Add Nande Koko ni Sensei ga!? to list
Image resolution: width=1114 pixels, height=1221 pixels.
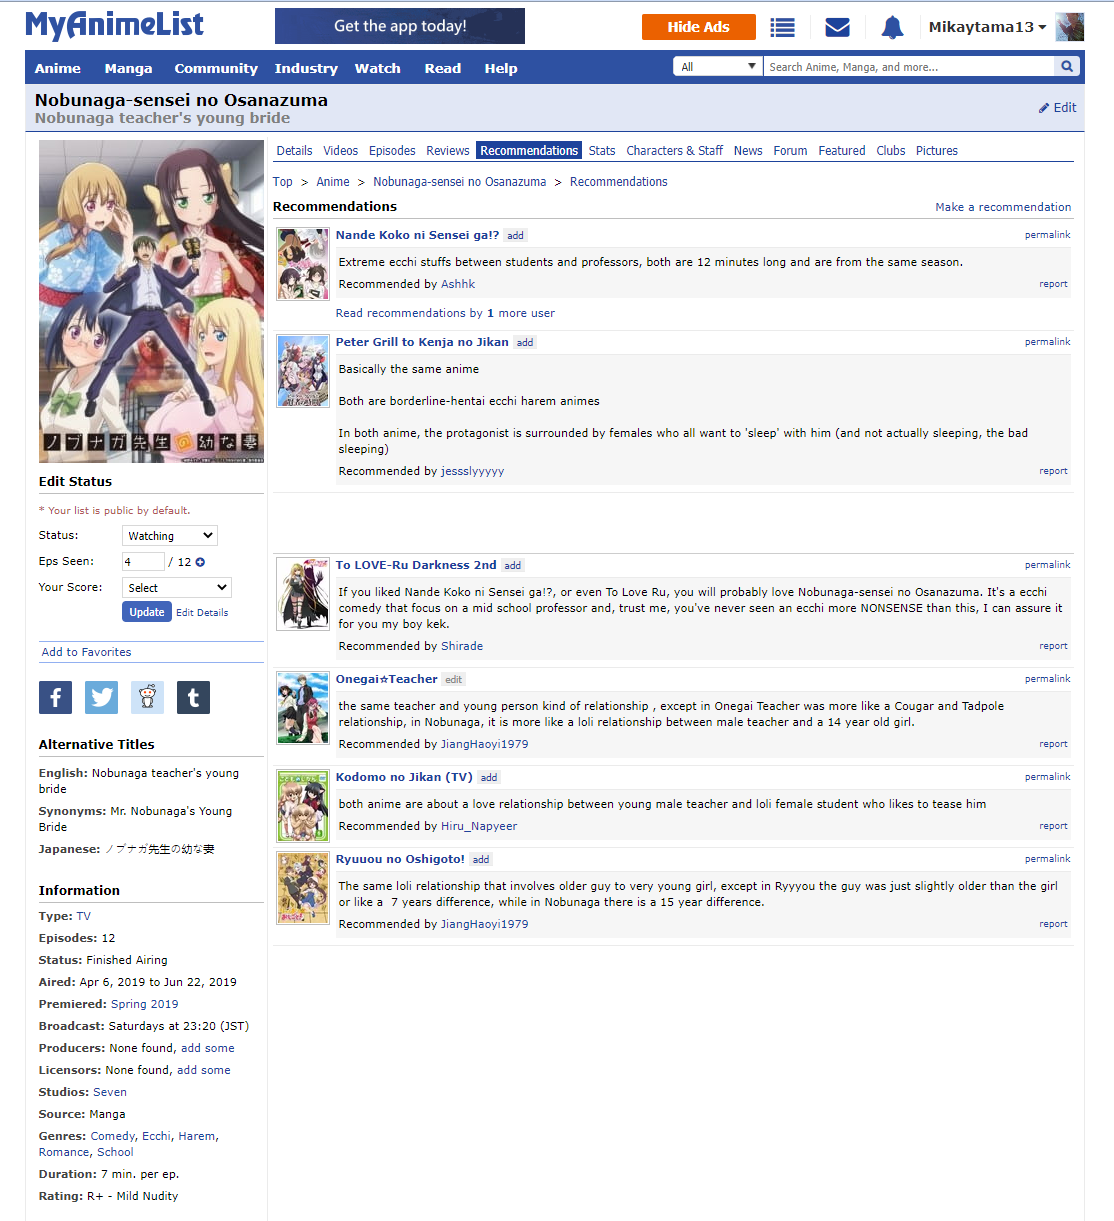(x=515, y=236)
